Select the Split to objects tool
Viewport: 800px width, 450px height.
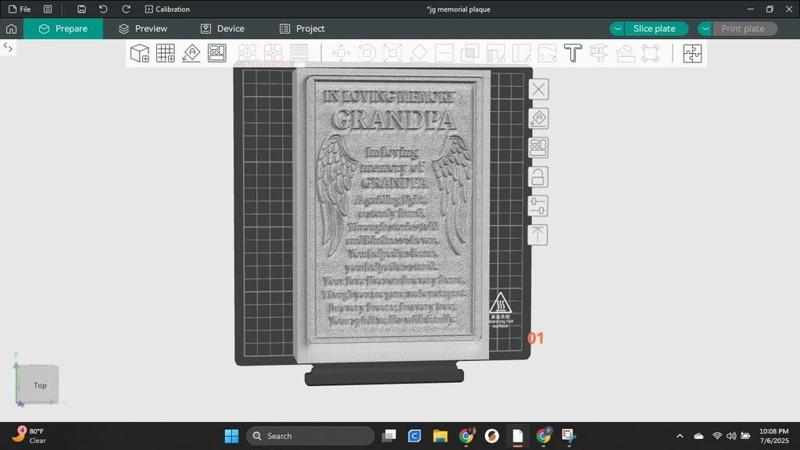[247, 53]
